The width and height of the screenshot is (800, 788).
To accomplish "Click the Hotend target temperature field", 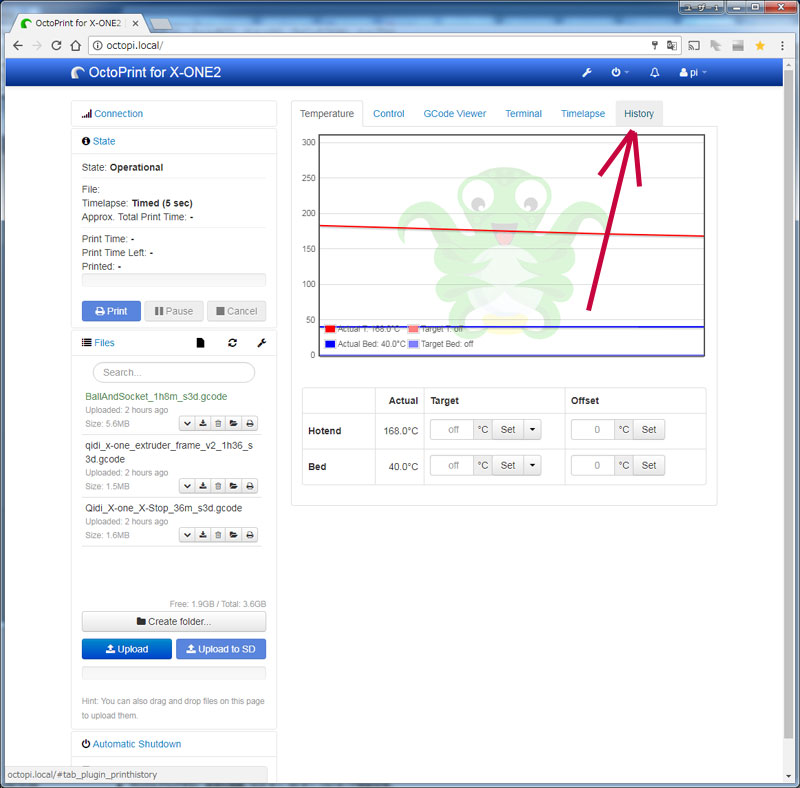I will click(x=452, y=430).
